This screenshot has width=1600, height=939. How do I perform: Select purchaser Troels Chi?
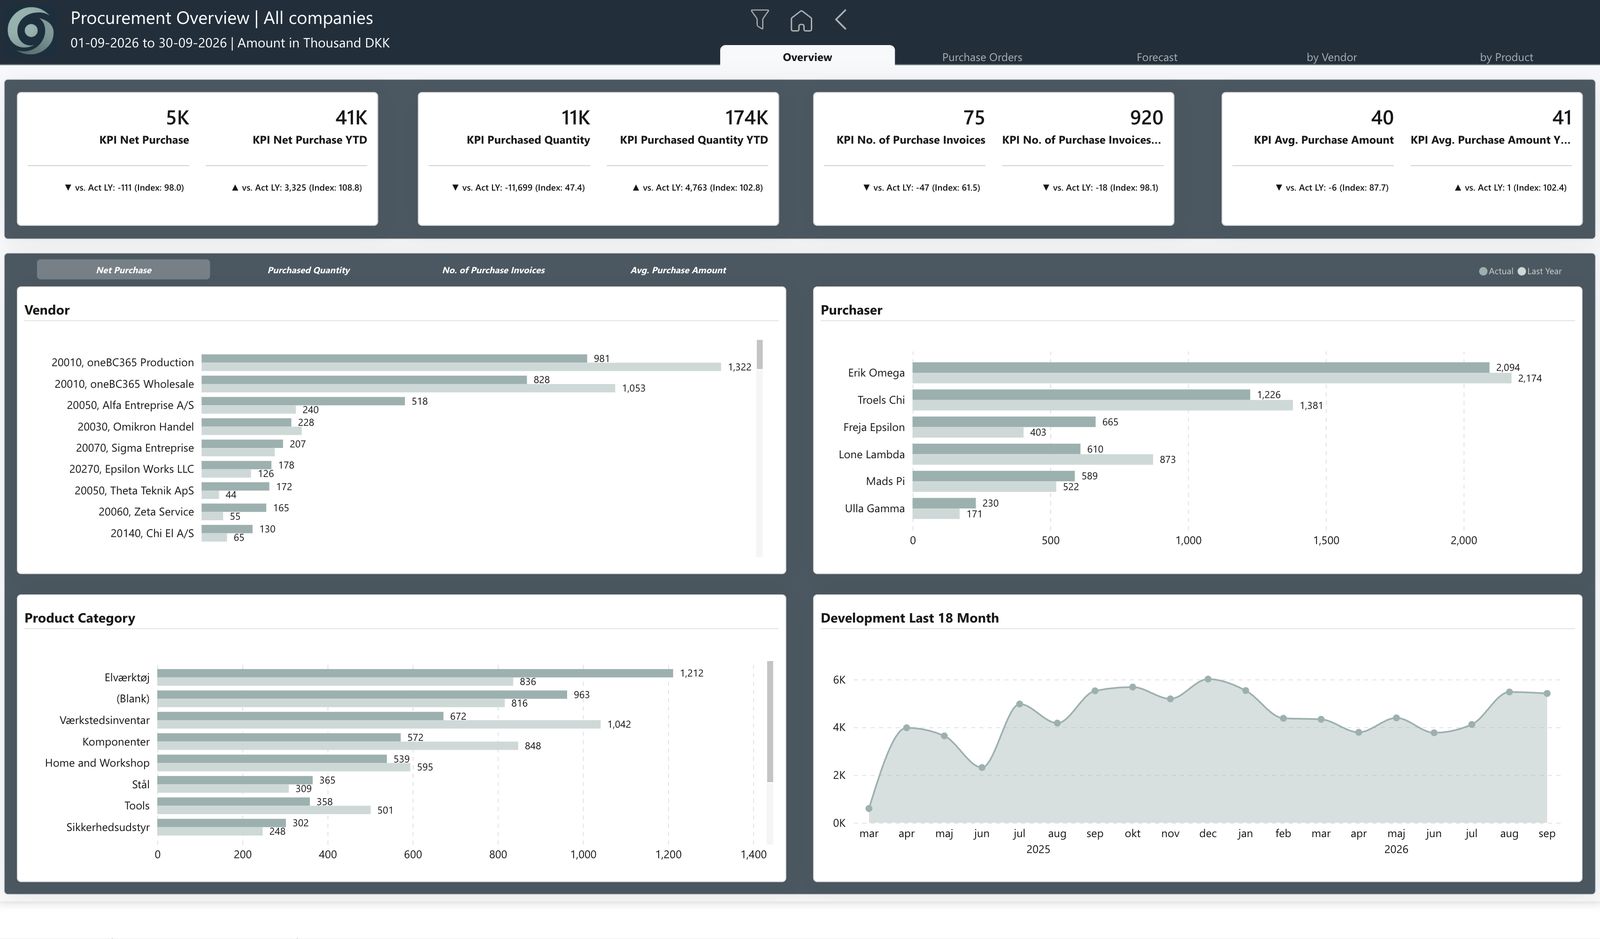click(x=881, y=400)
